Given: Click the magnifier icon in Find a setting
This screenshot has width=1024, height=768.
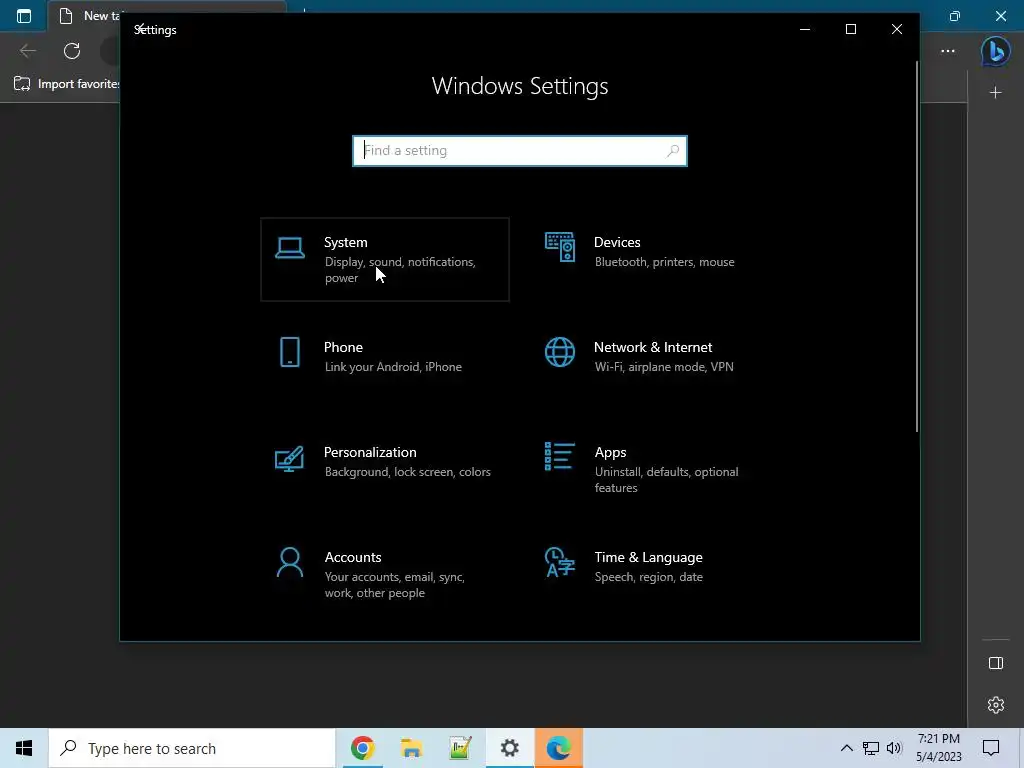Looking at the screenshot, I should click(673, 151).
